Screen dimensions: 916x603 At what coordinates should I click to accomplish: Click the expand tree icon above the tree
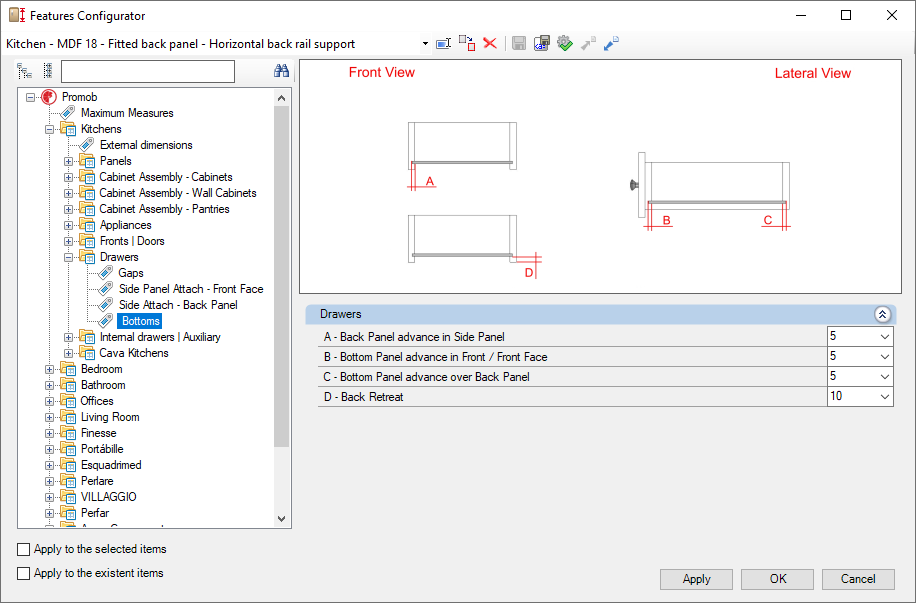coord(25,71)
